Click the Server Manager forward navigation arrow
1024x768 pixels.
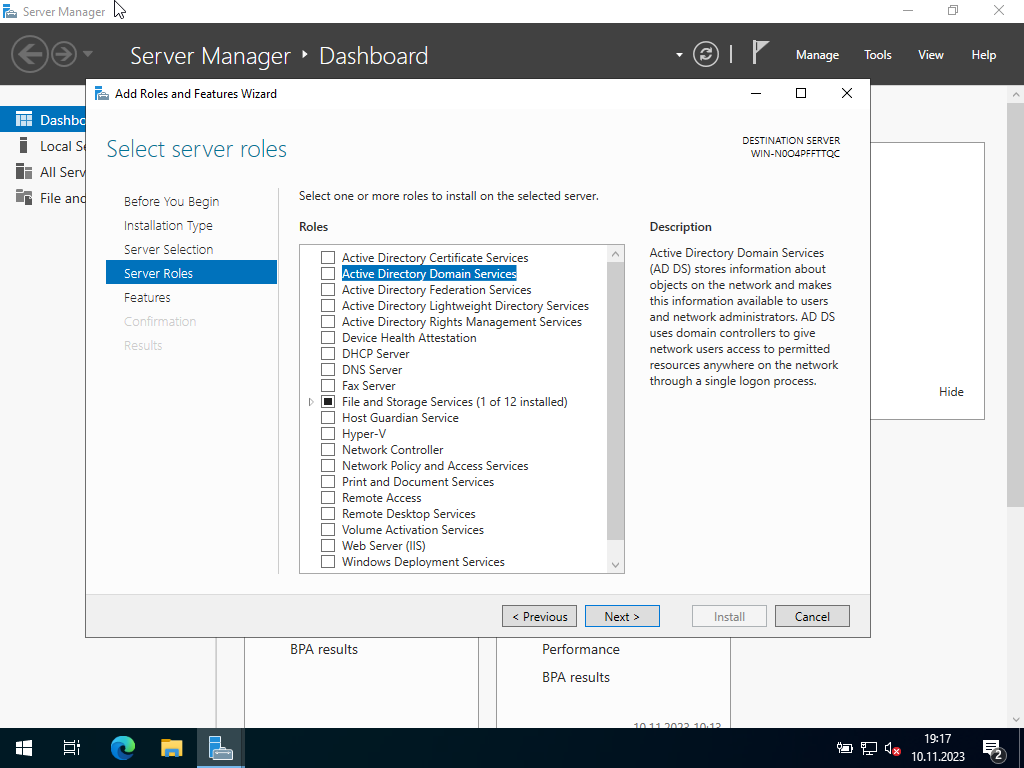click(x=64, y=54)
